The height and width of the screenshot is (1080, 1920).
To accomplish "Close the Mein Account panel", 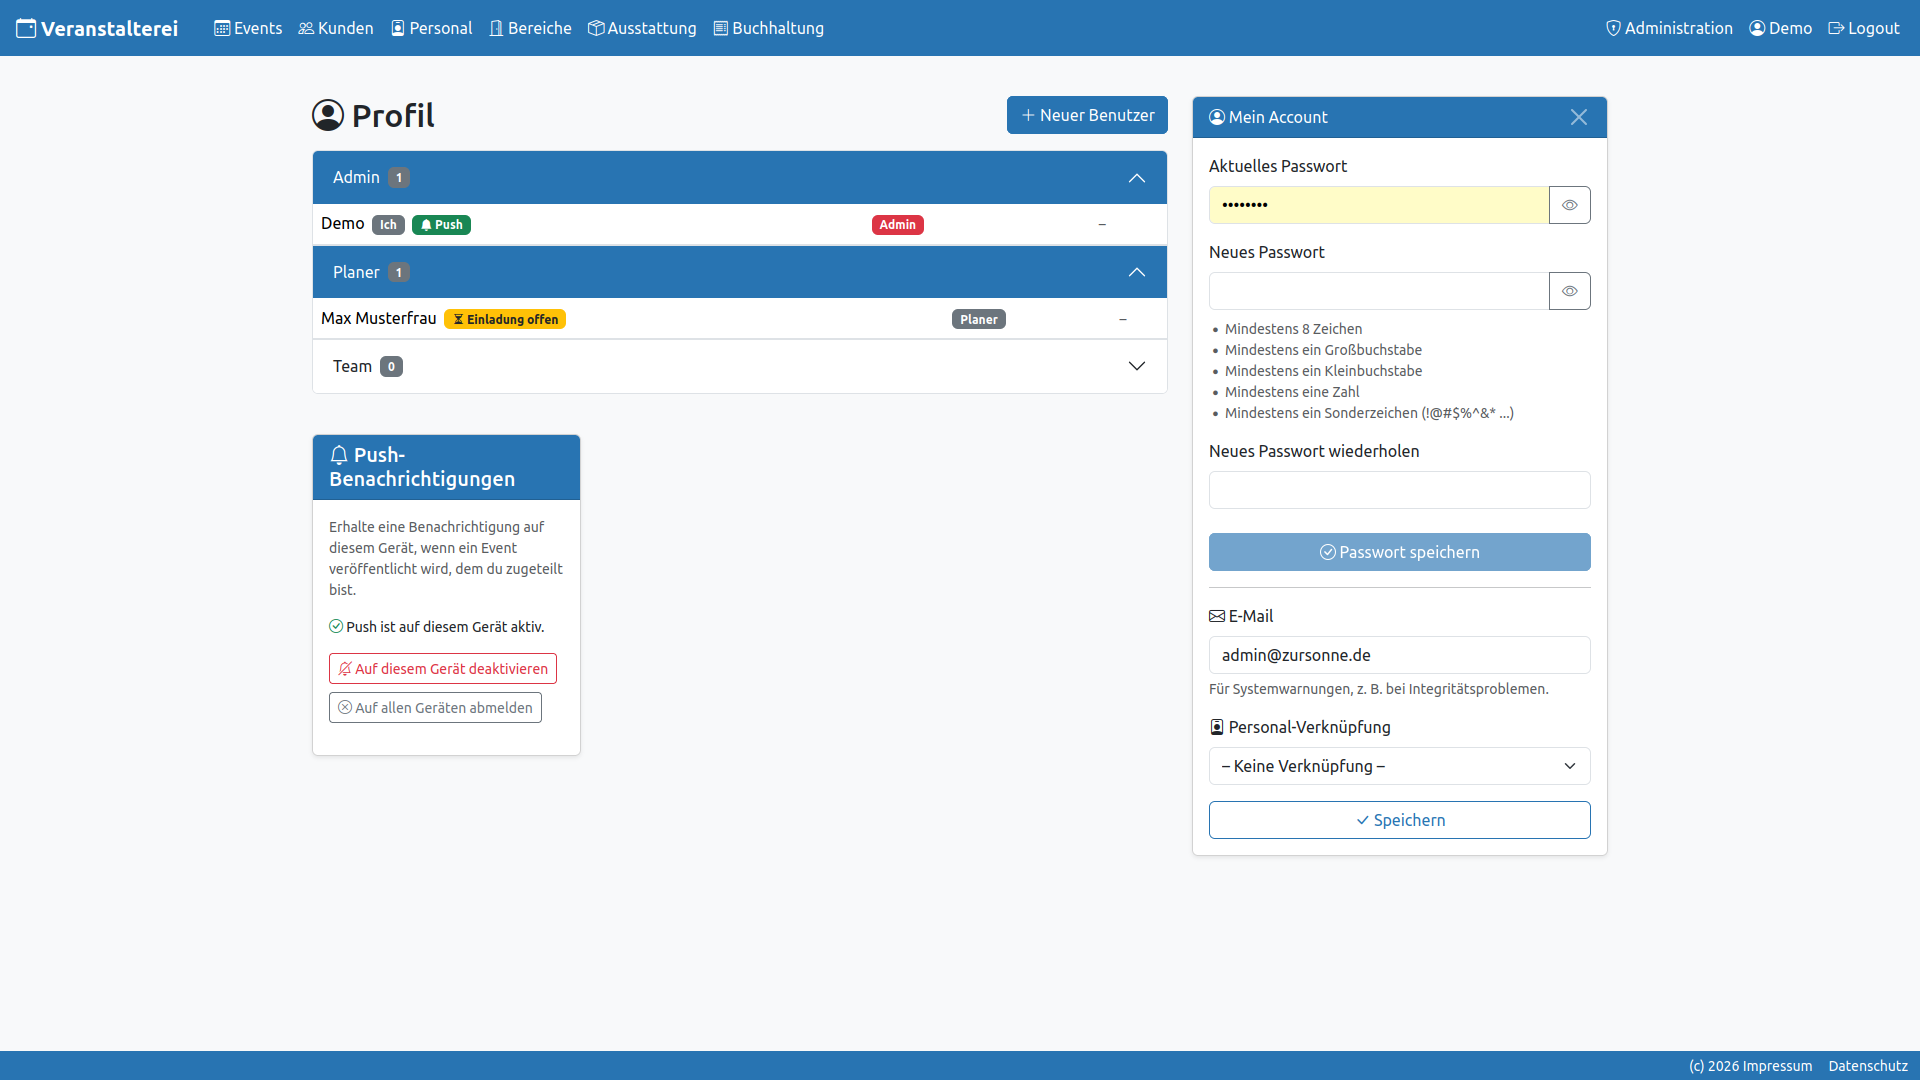I will [x=1579, y=117].
